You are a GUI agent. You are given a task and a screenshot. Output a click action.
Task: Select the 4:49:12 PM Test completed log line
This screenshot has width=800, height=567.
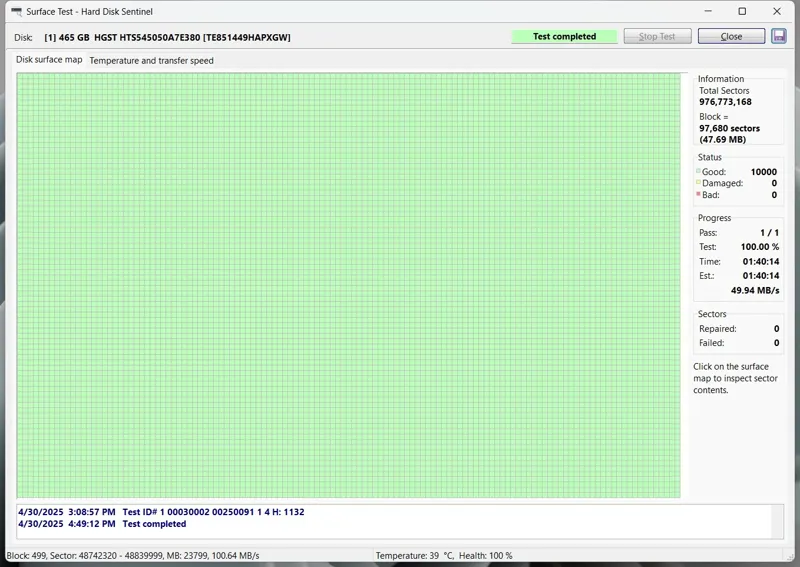[102, 524]
